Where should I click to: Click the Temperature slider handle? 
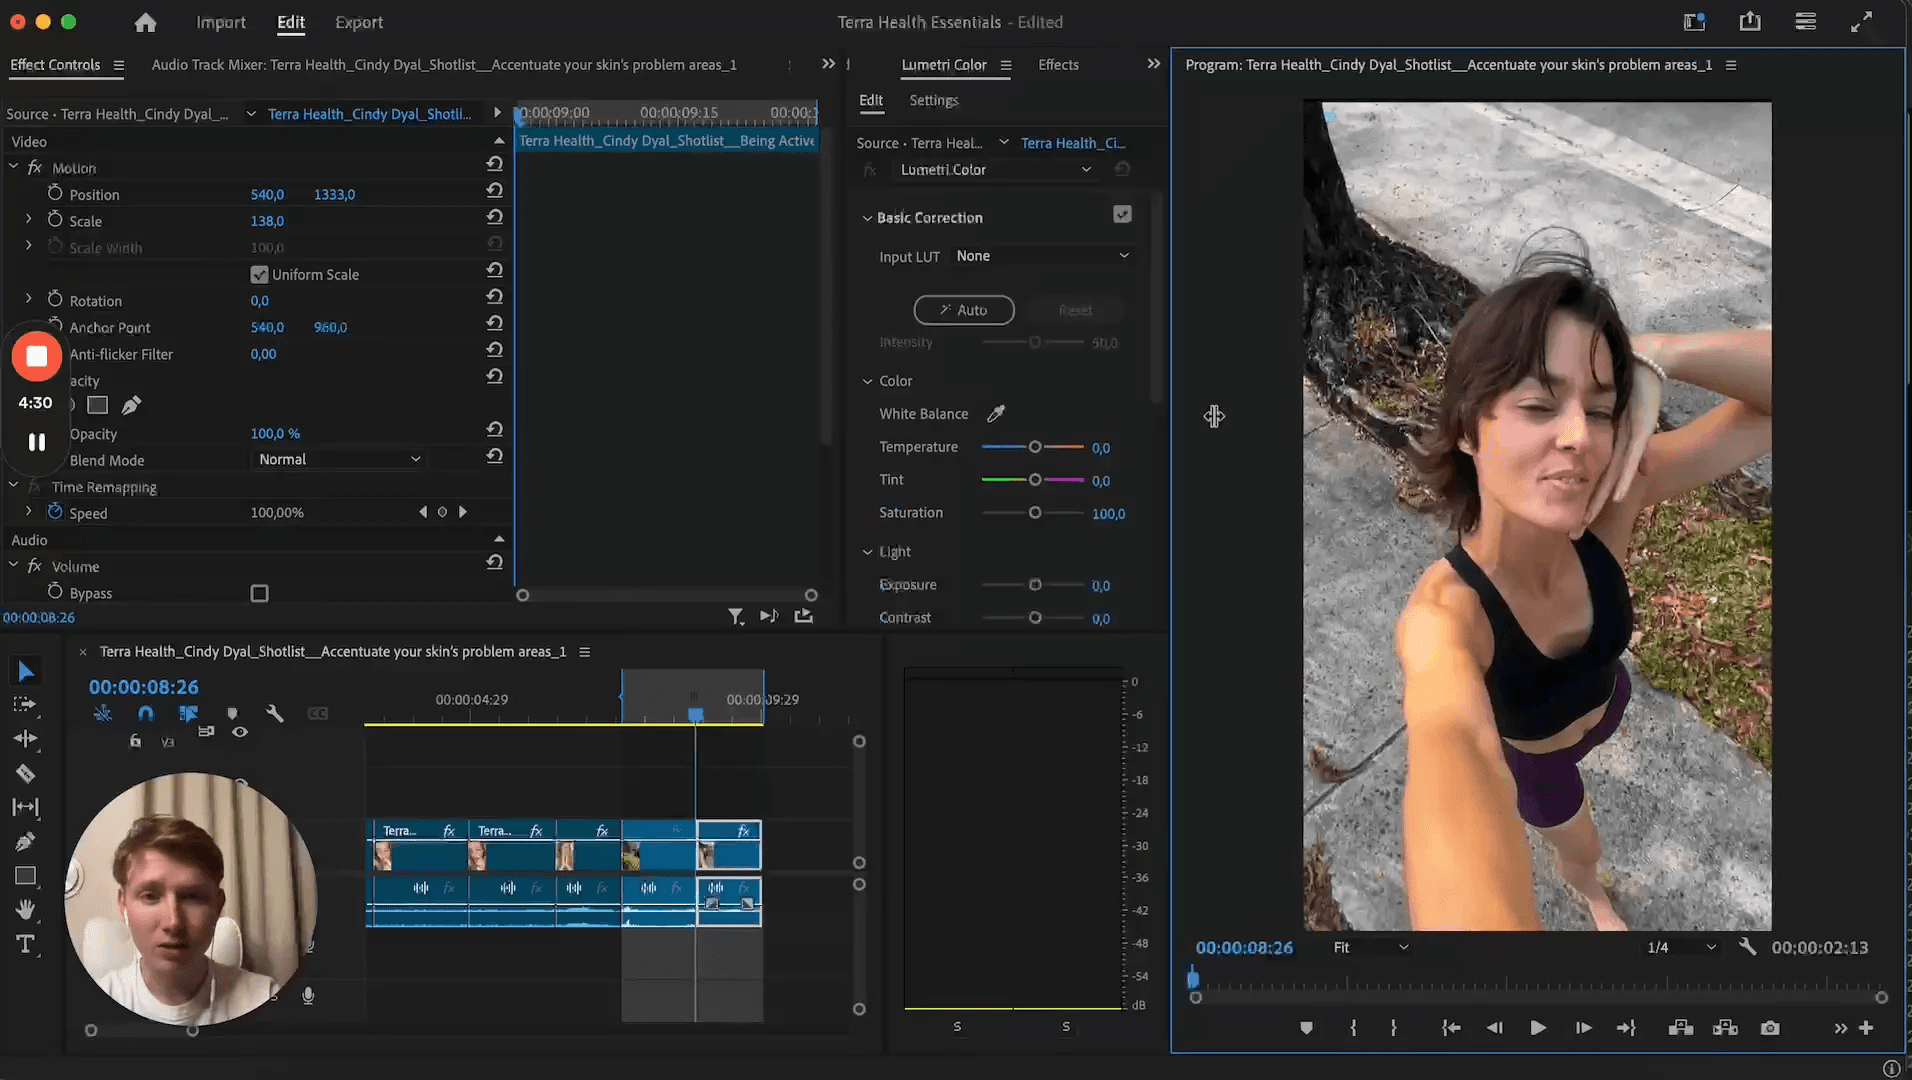point(1035,447)
